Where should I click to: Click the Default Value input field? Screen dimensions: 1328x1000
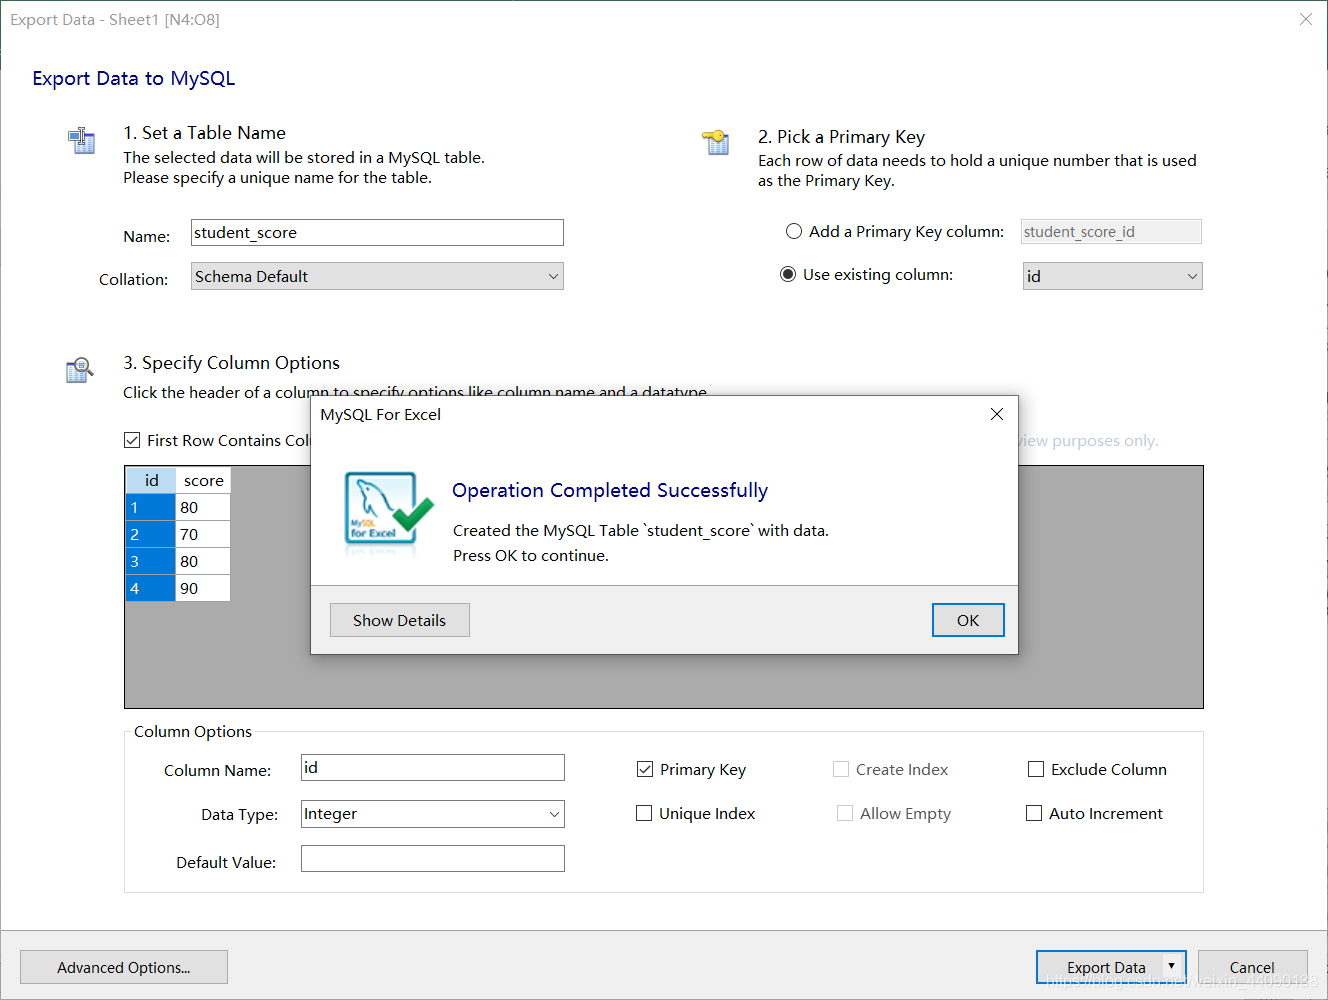[433, 858]
